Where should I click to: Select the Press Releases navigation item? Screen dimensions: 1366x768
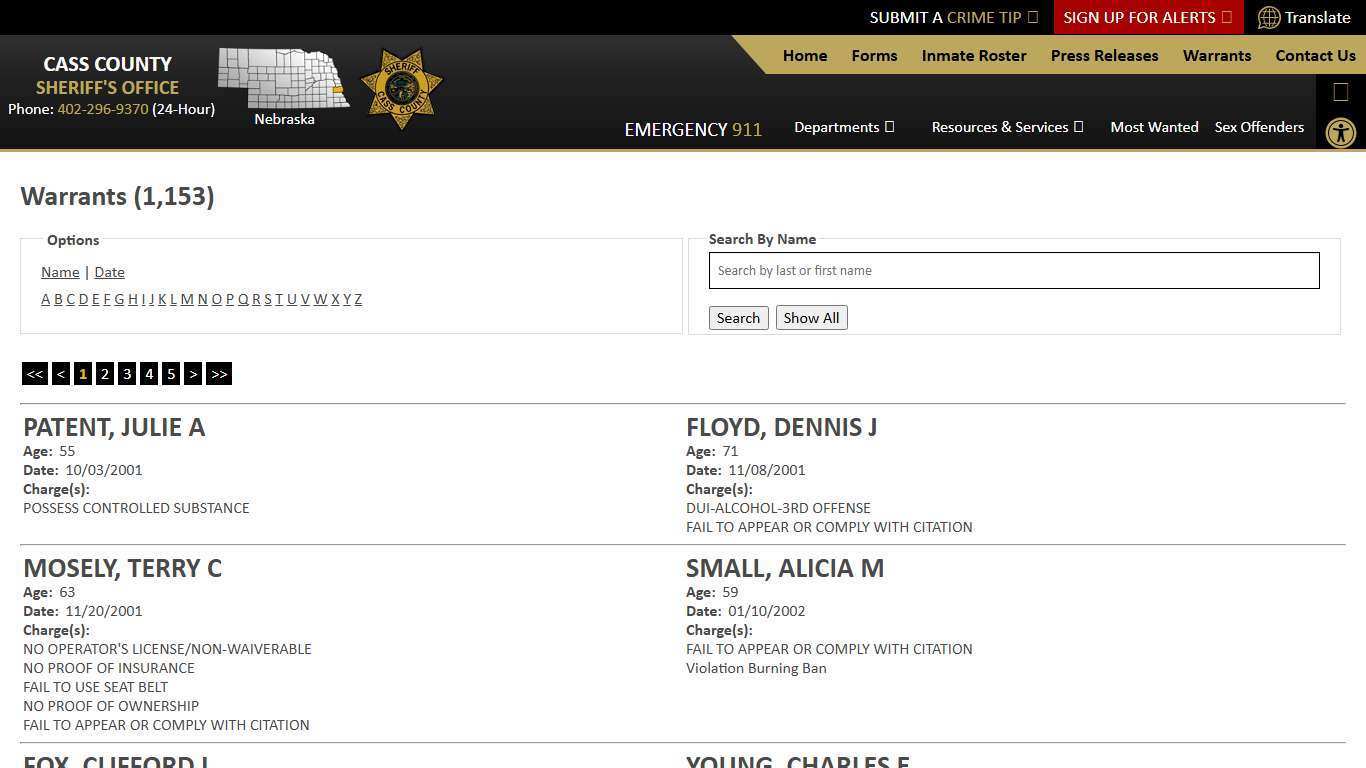(1104, 56)
